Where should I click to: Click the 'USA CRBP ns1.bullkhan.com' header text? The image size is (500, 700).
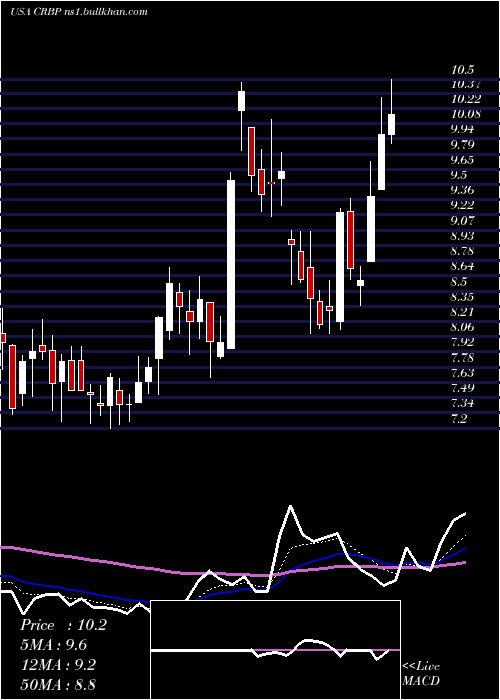(79, 12)
